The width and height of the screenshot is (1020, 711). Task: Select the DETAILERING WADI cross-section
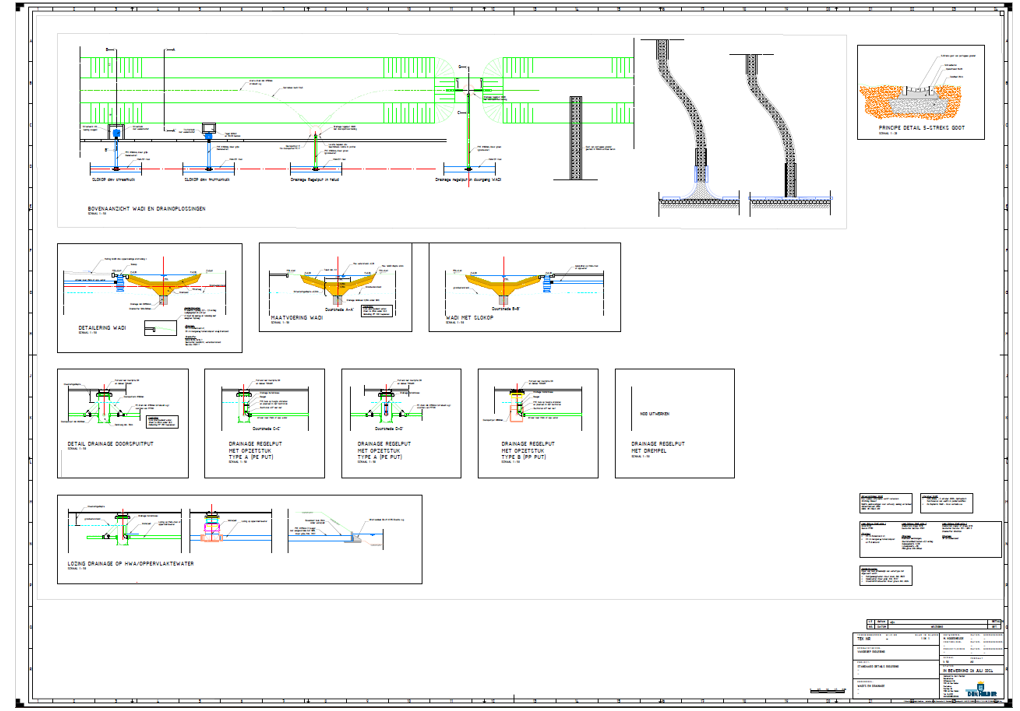150,298
